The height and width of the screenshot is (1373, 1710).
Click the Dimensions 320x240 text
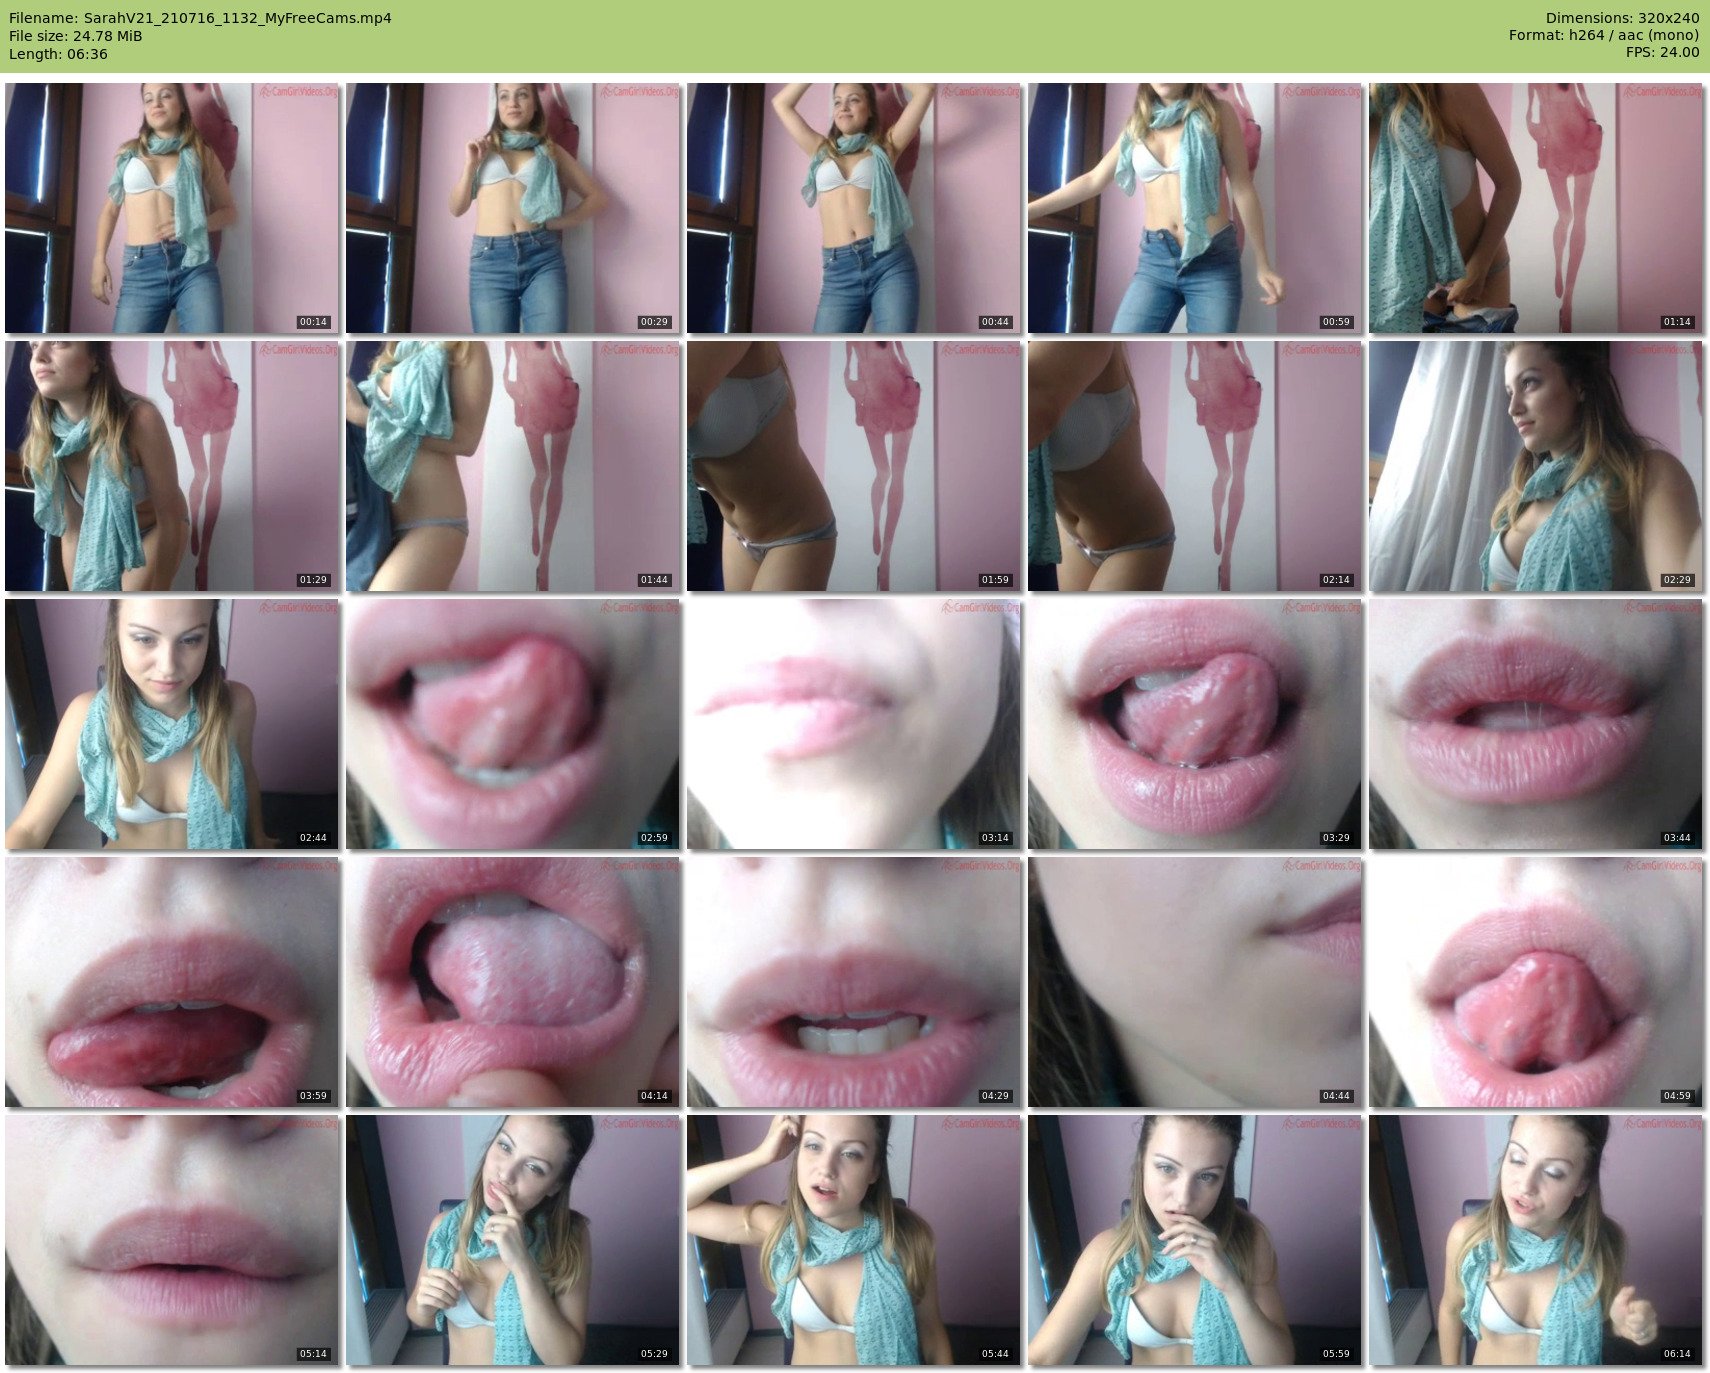[x=1622, y=18]
